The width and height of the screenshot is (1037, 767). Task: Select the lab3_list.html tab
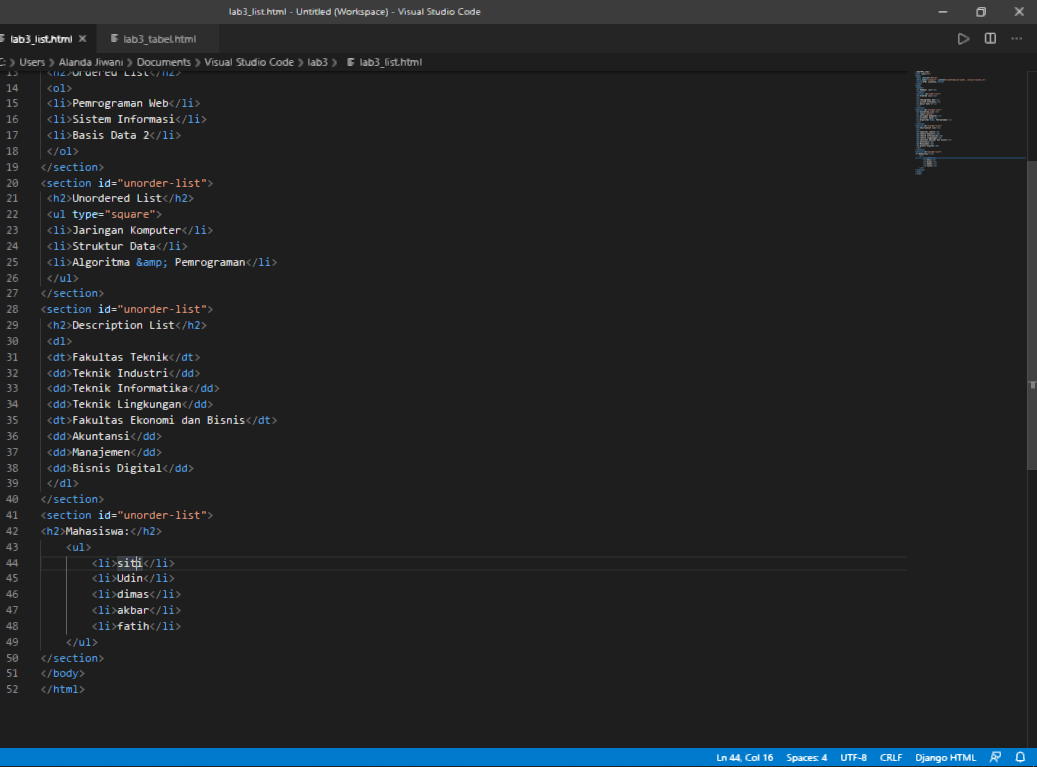[43, 38]
